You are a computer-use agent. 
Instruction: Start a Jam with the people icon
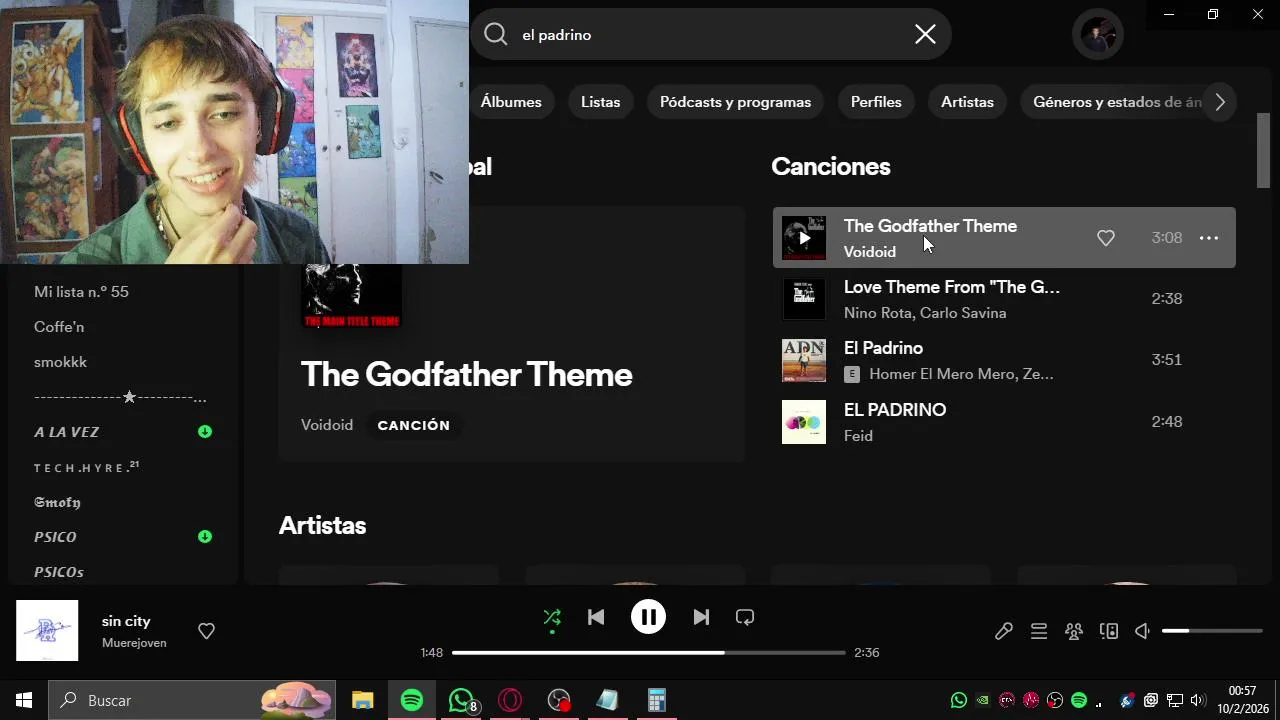point(1074,631)
